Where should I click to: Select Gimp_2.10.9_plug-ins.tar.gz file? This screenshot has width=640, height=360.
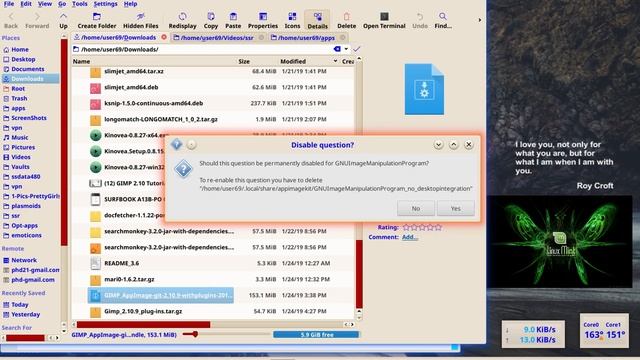click(x=143, y=311)
